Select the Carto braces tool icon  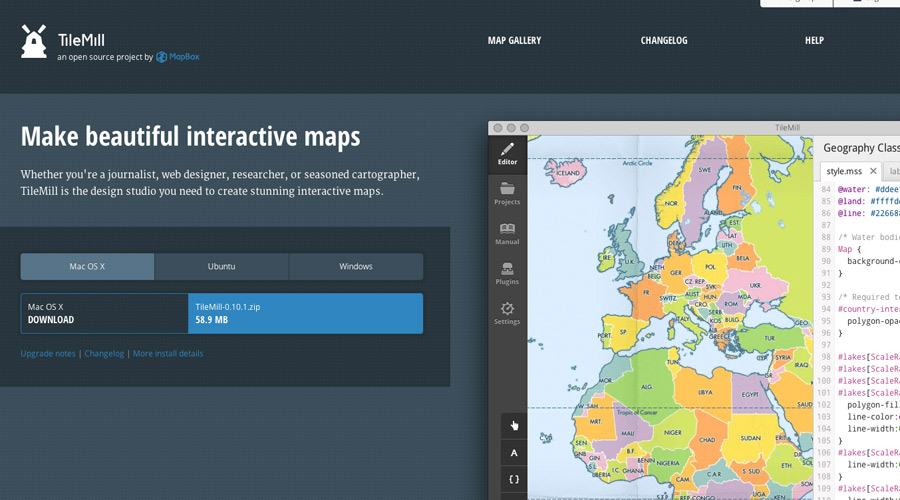click(514, 479)
